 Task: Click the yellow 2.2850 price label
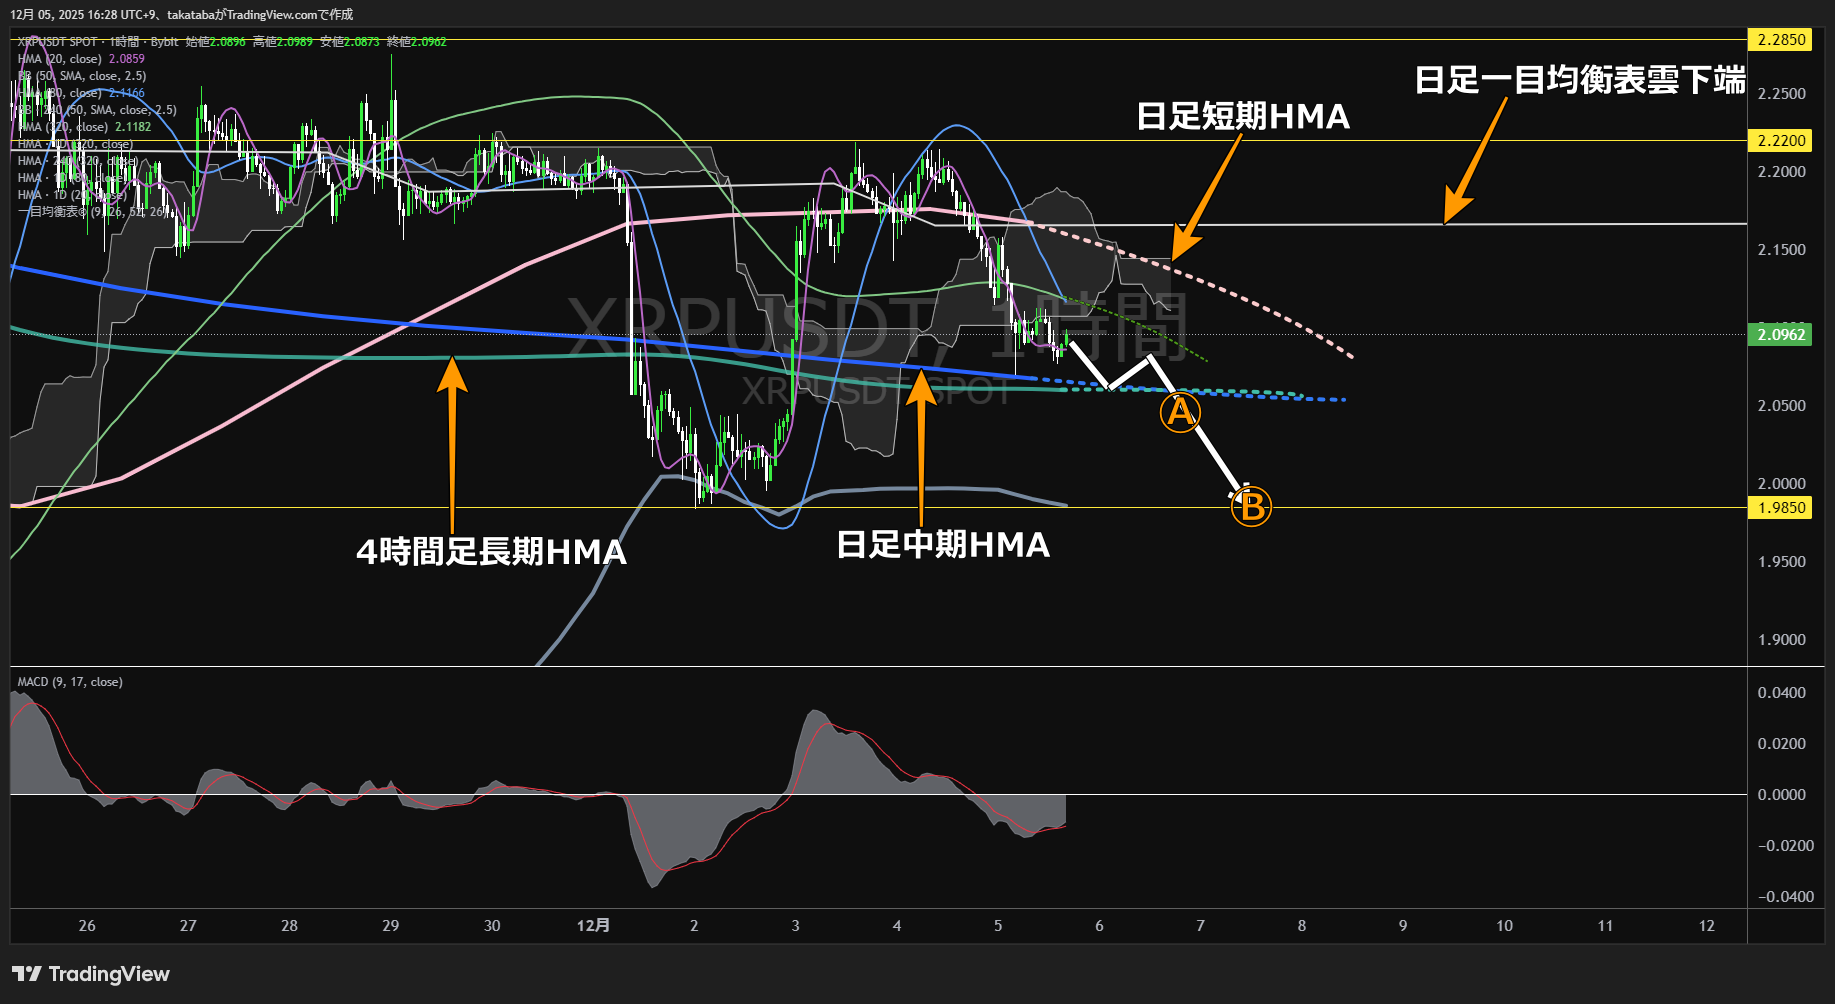click(x=1781, y=40)
